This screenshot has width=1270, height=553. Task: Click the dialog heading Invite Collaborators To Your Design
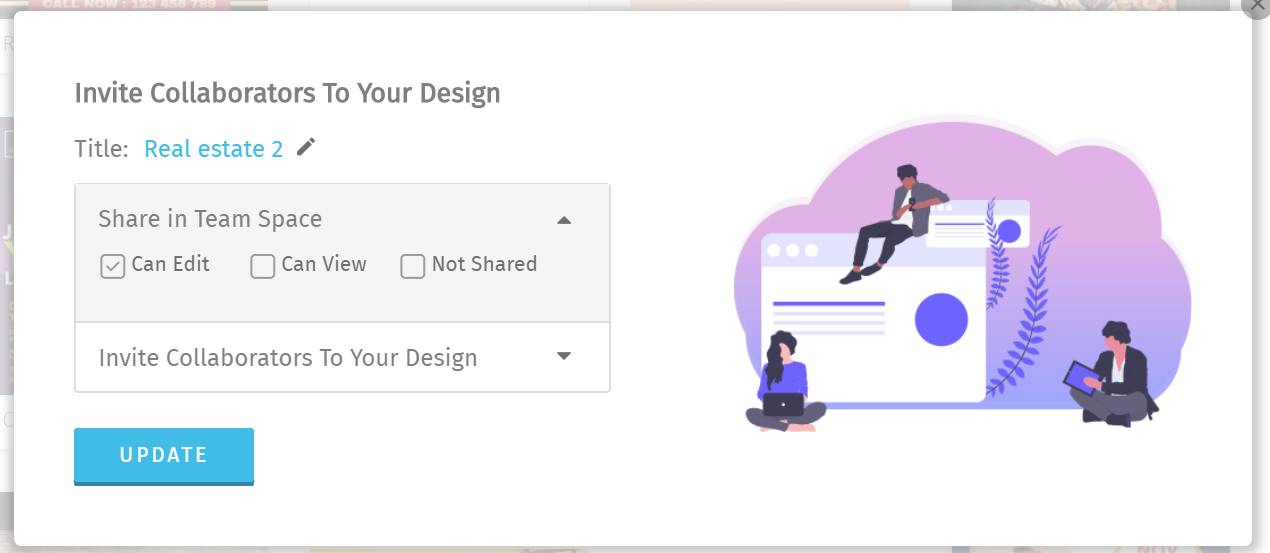point(287,94)
